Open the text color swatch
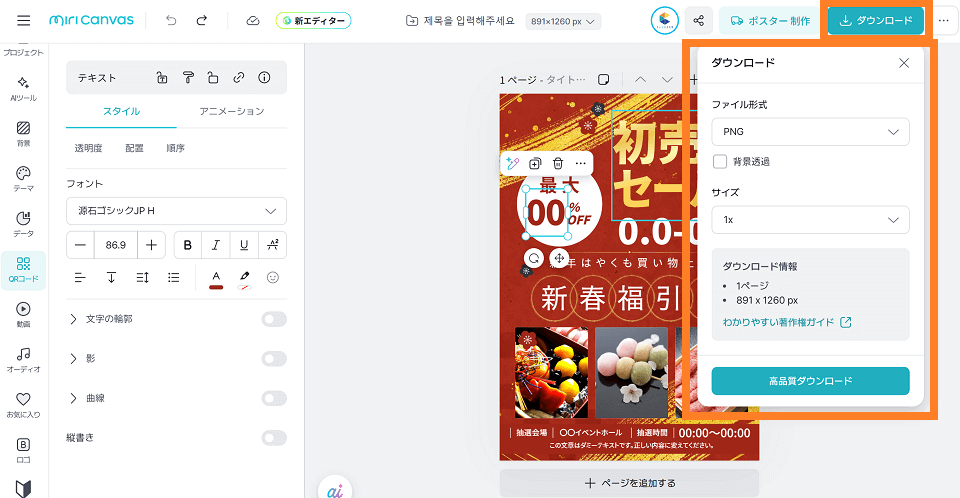 215,277
